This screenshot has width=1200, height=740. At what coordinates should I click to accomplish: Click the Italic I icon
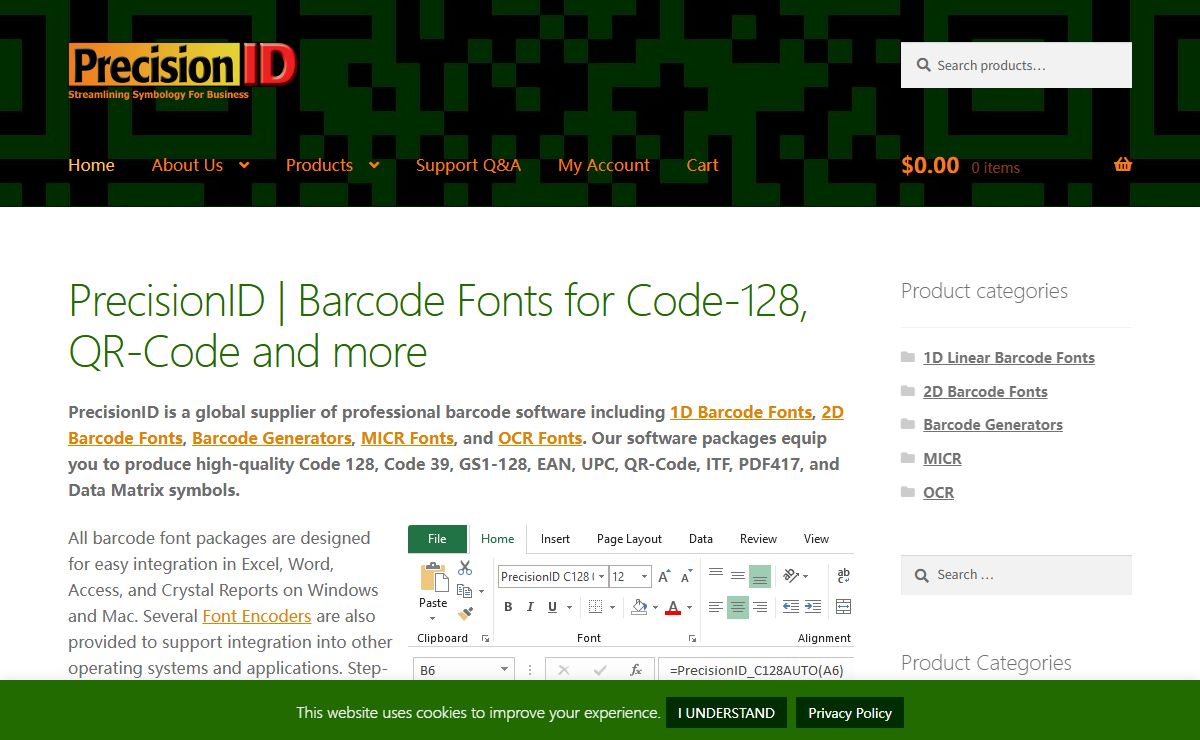(x=529, y=607)
